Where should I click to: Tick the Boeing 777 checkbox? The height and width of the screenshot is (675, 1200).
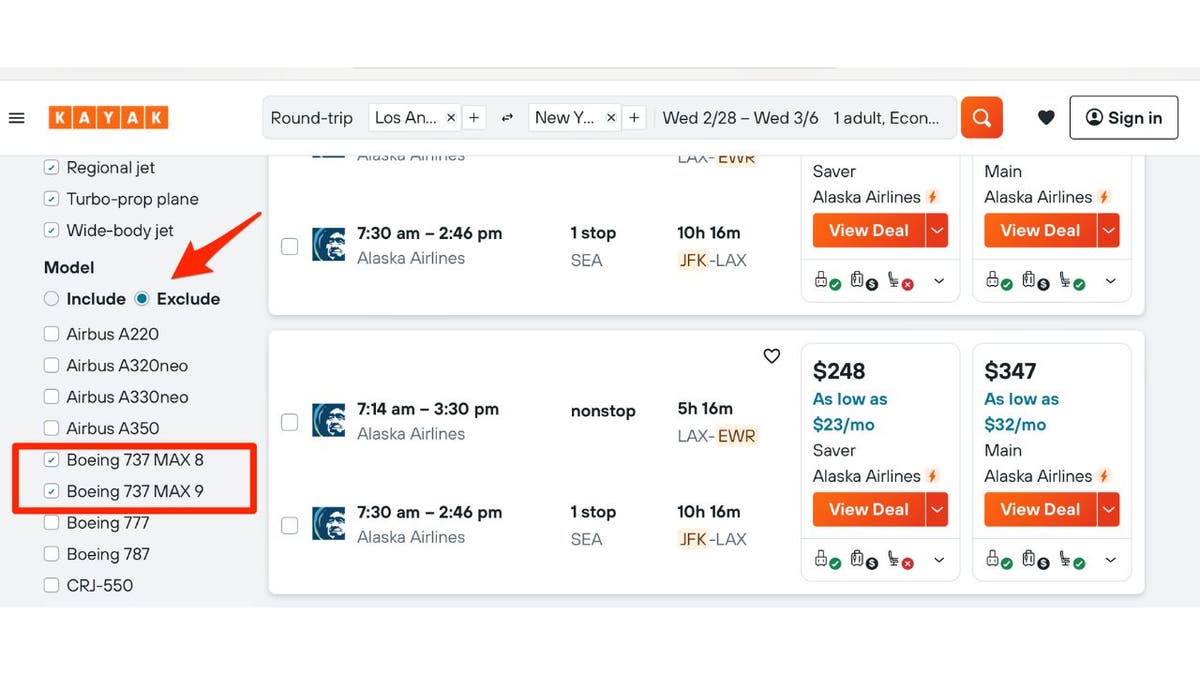pos(51,522)
